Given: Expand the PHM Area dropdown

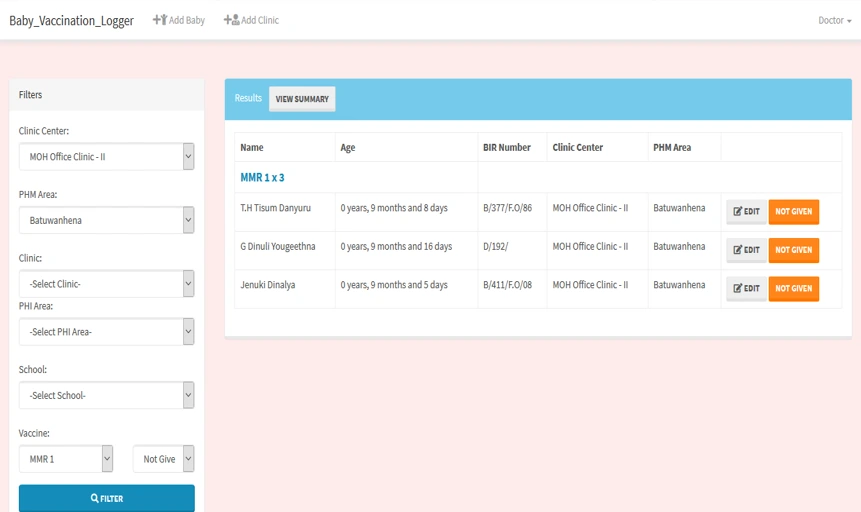Looking at the screenshot, I should click(106, 220).
